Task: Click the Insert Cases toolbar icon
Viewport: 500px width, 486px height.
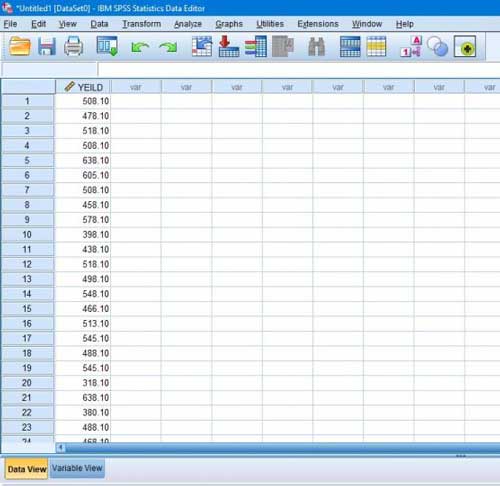Action: pyautogui.click(x=350, y=46)
